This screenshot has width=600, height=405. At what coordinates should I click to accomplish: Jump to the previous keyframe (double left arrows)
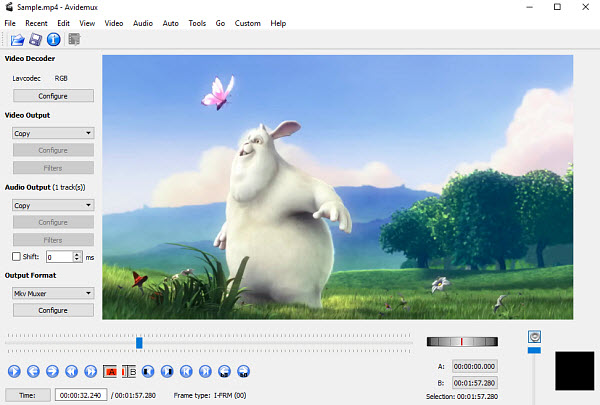[72, 371]
